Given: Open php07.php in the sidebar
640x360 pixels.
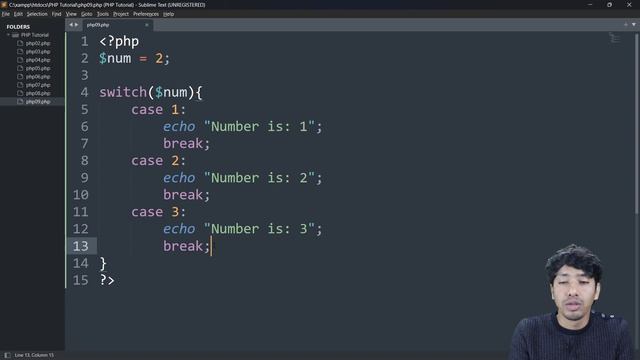Looking at the screenshot, I should (x=38, y=85).
